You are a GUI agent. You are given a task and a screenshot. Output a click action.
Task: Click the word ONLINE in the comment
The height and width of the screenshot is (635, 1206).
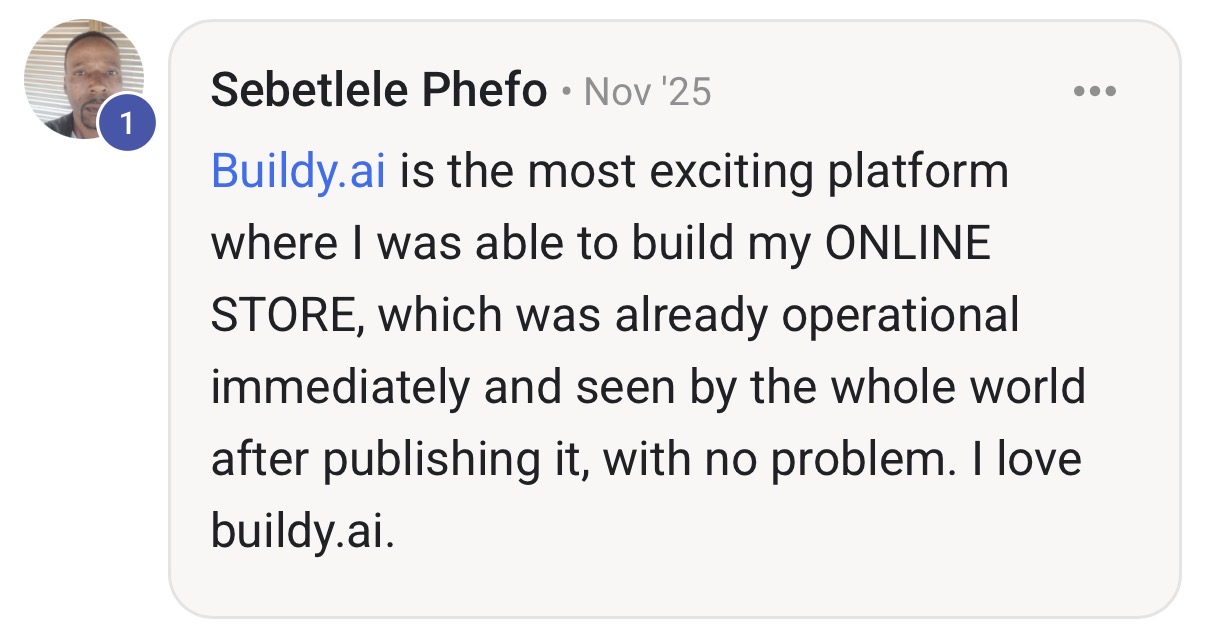coord(908,244)
